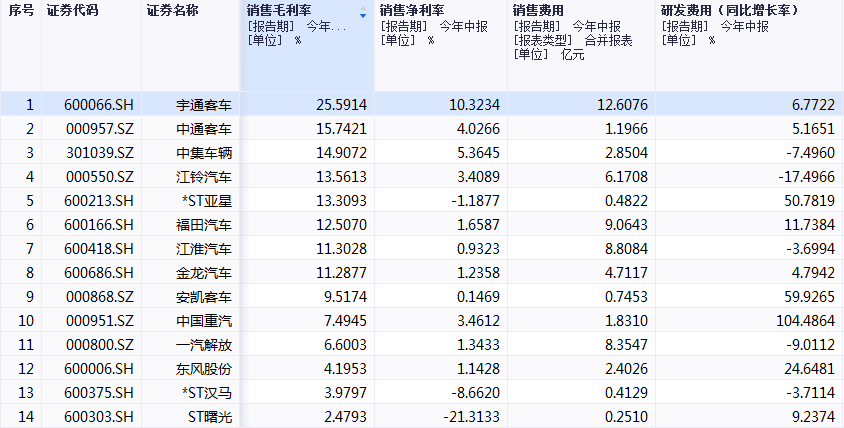
Task: Click the 证券名称 column header
Action: [172, 10]
